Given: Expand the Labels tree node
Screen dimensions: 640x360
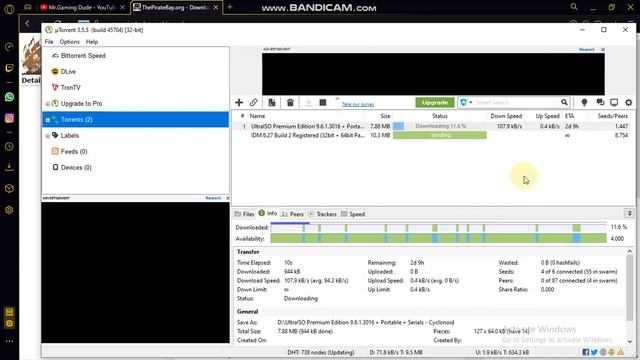Looking at the screenshot, I should pyautogui.click(x=47, y=136).
